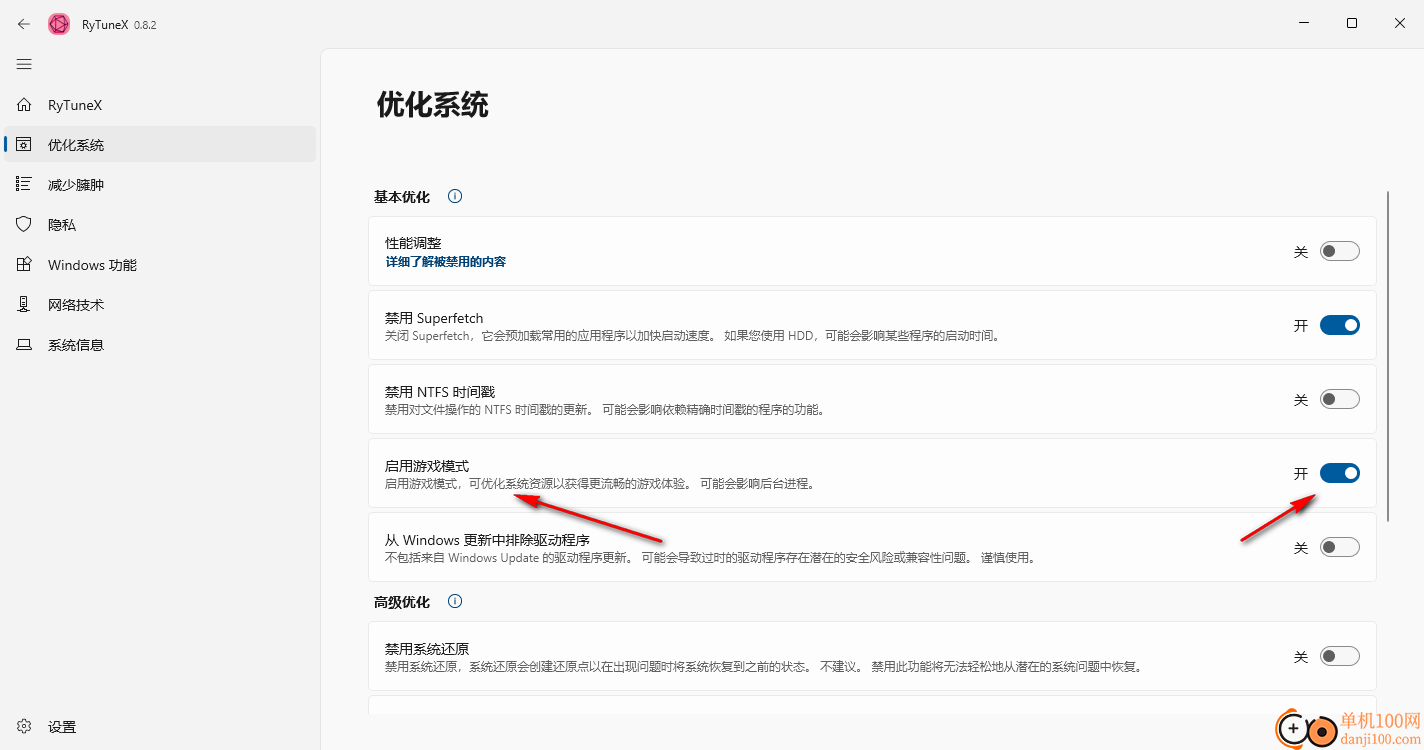1424x750 pixels.
Task: Select 优化系统 in the sidebar
Action: coord(160,145)
